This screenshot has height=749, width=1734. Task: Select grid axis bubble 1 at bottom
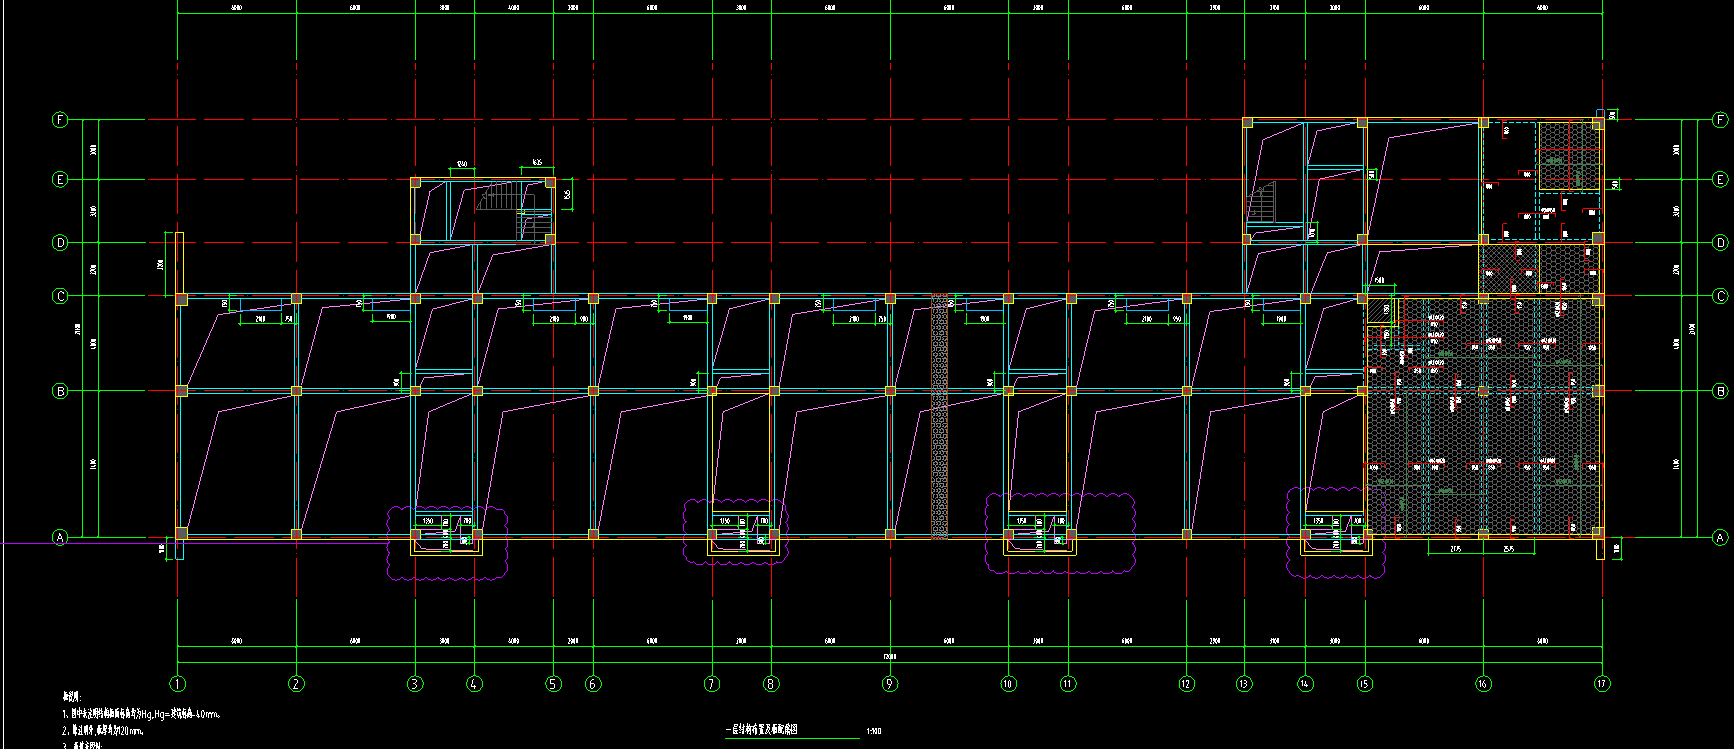[178, 684]
